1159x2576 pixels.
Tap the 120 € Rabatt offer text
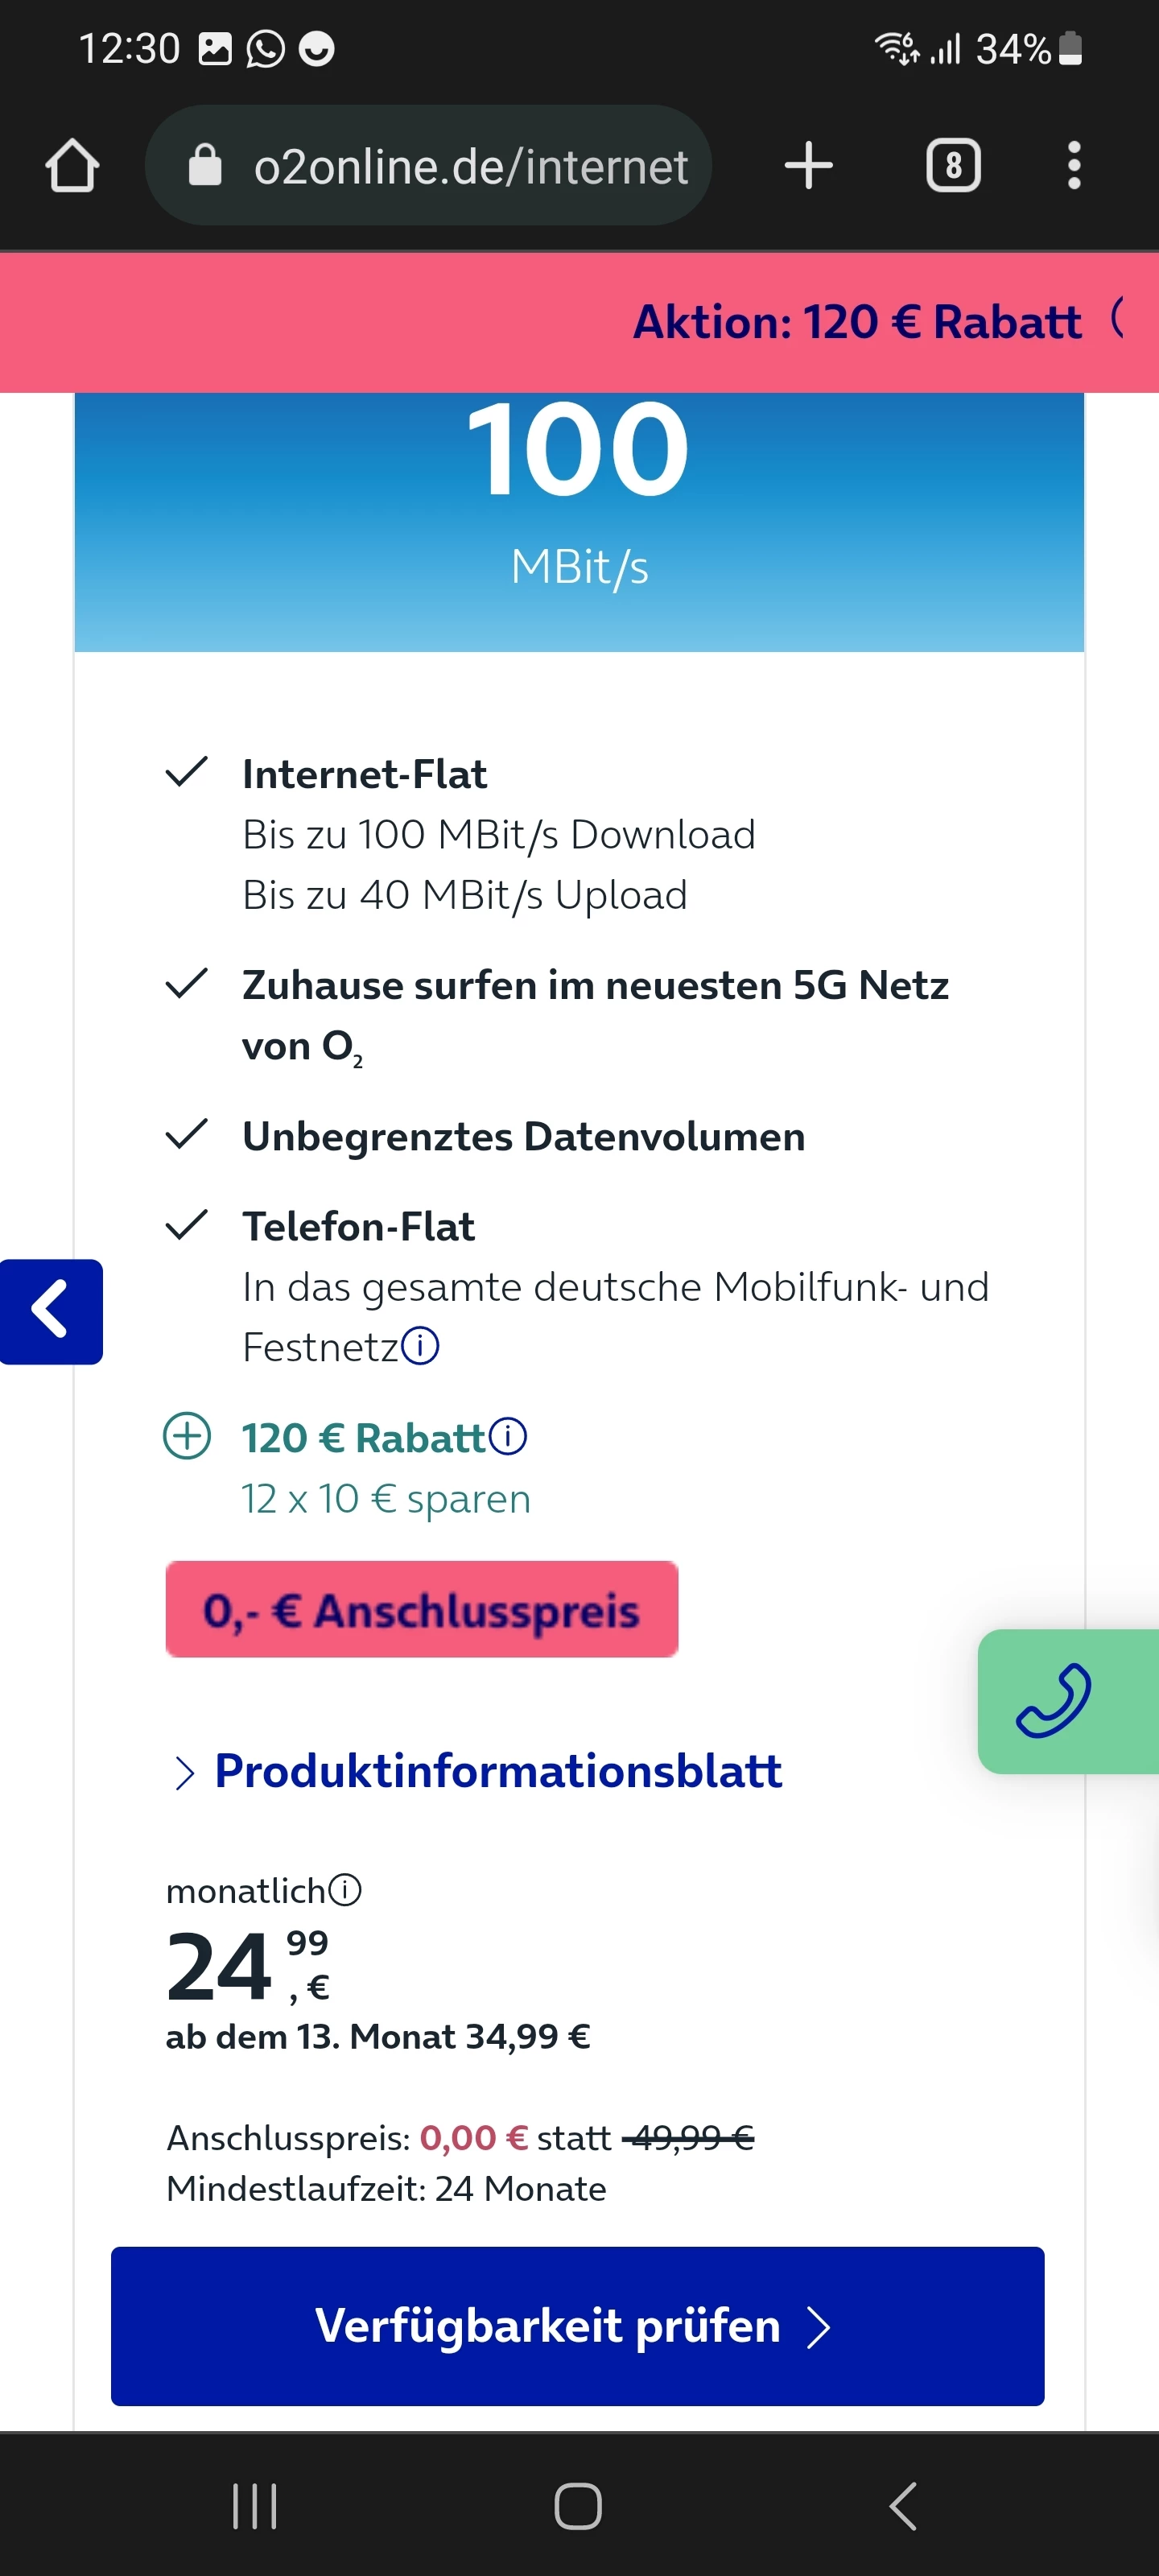pos(363,1438)
